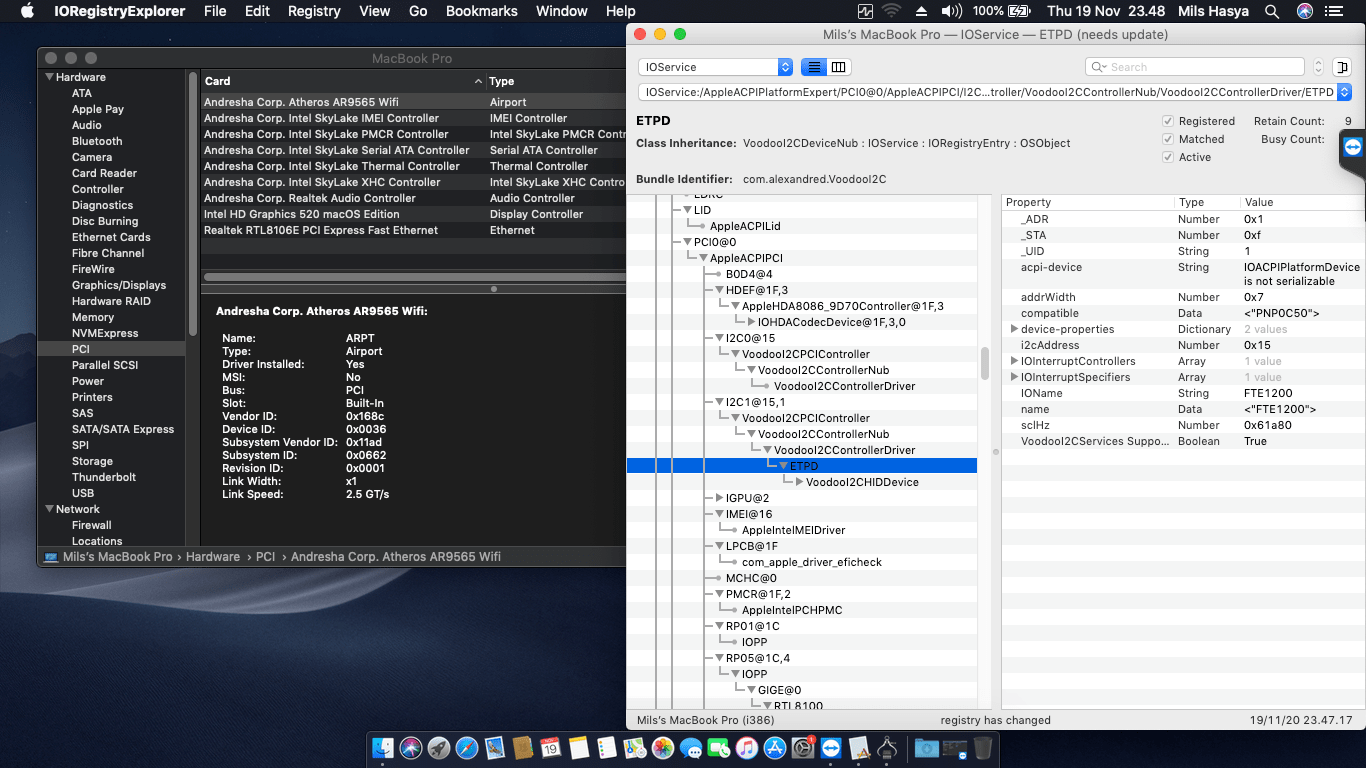Open Spotlight search in menu bar
The image size is (1366, 768).
point(1272,11)
